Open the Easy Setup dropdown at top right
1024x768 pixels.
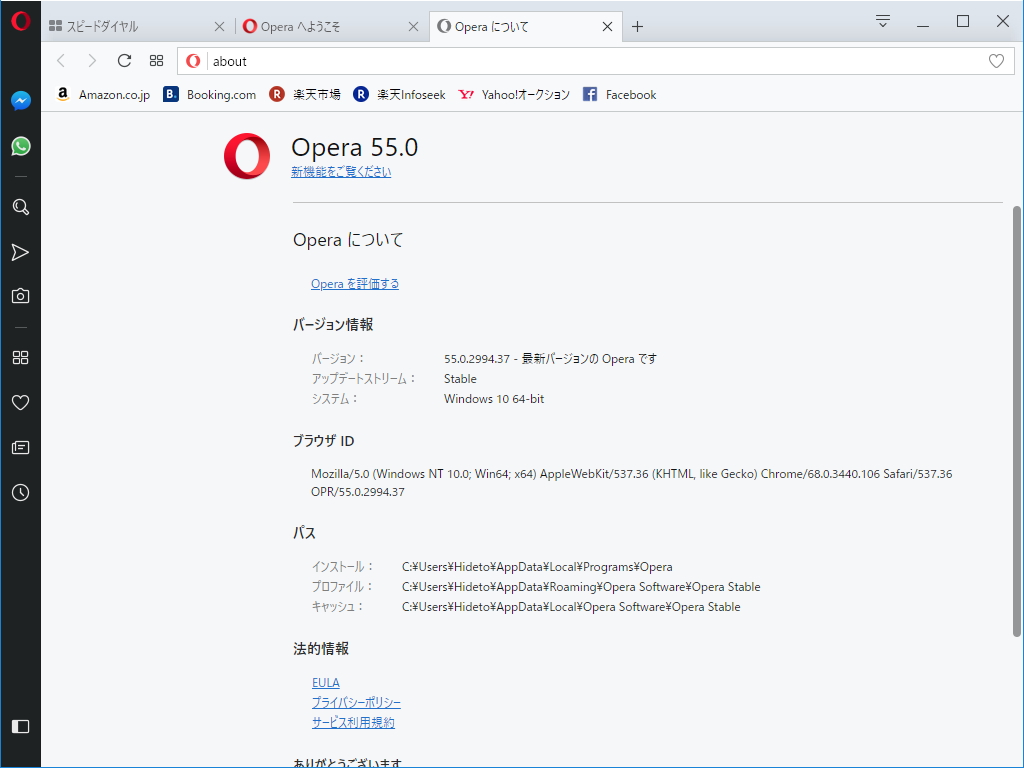coord(882,20)
